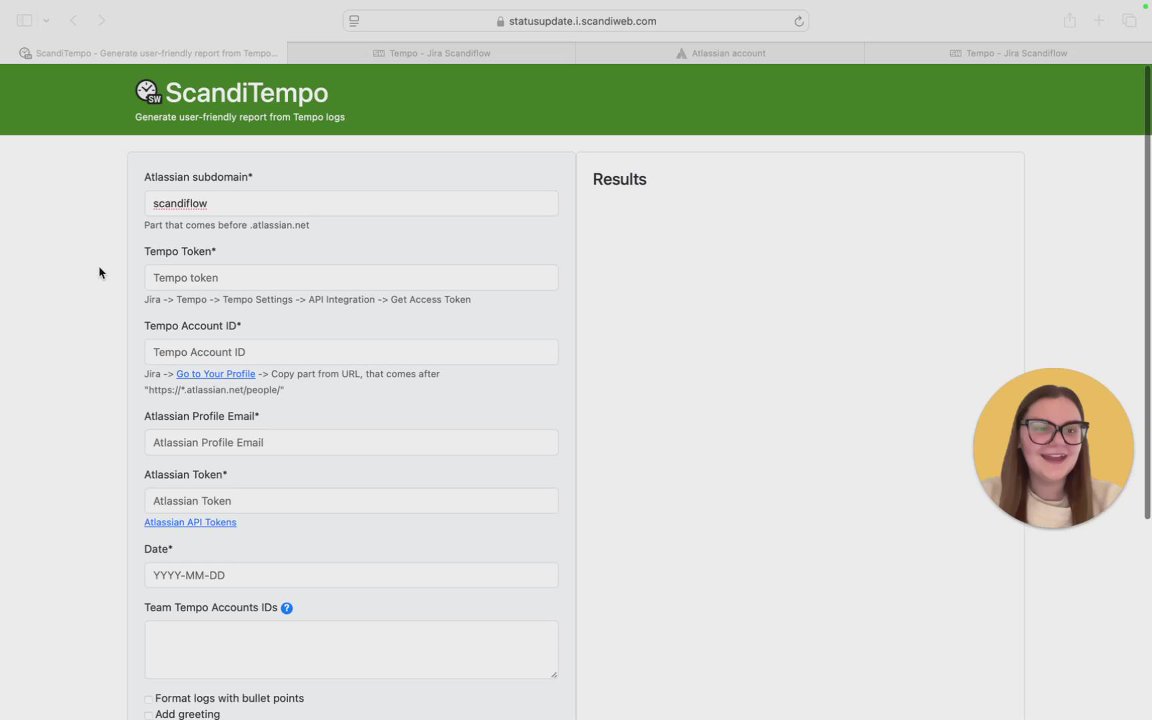Image resolution: width=1152 pixels, height=720 pixels.
Task: Reload the page with the refresh icon
Action: [x=799, y=21]
